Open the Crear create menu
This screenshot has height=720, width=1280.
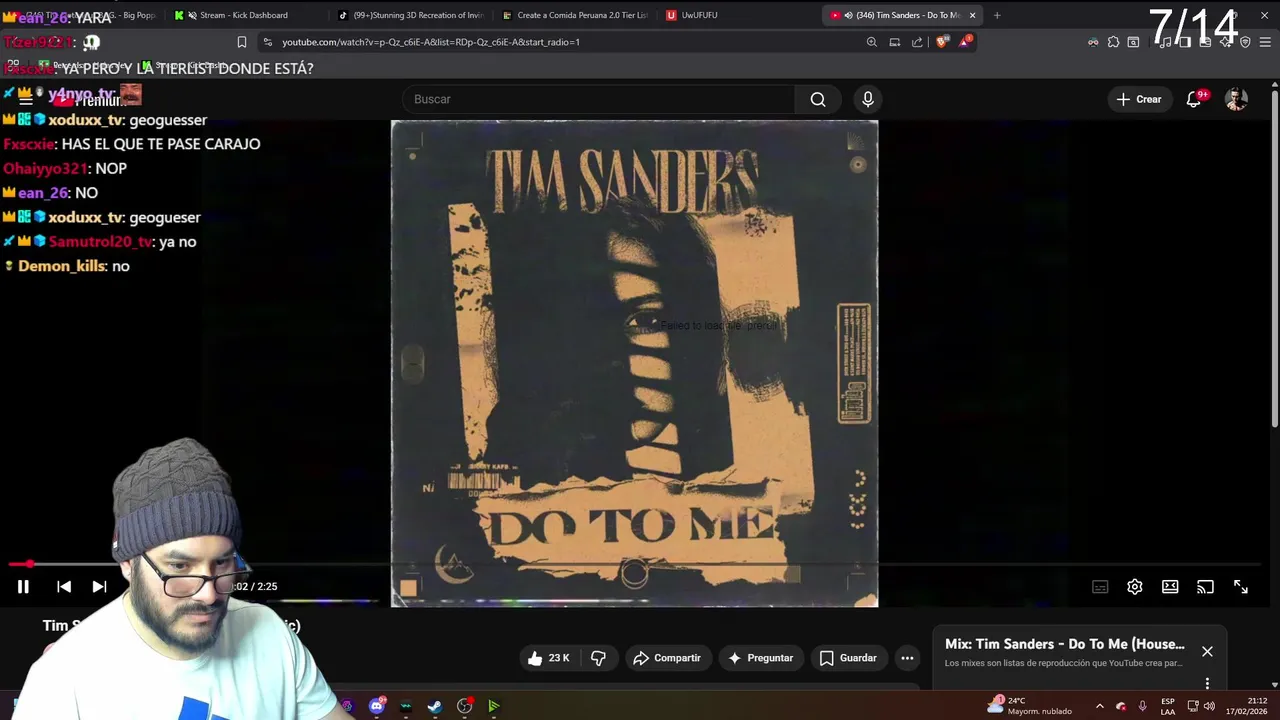click(1139, 99)
